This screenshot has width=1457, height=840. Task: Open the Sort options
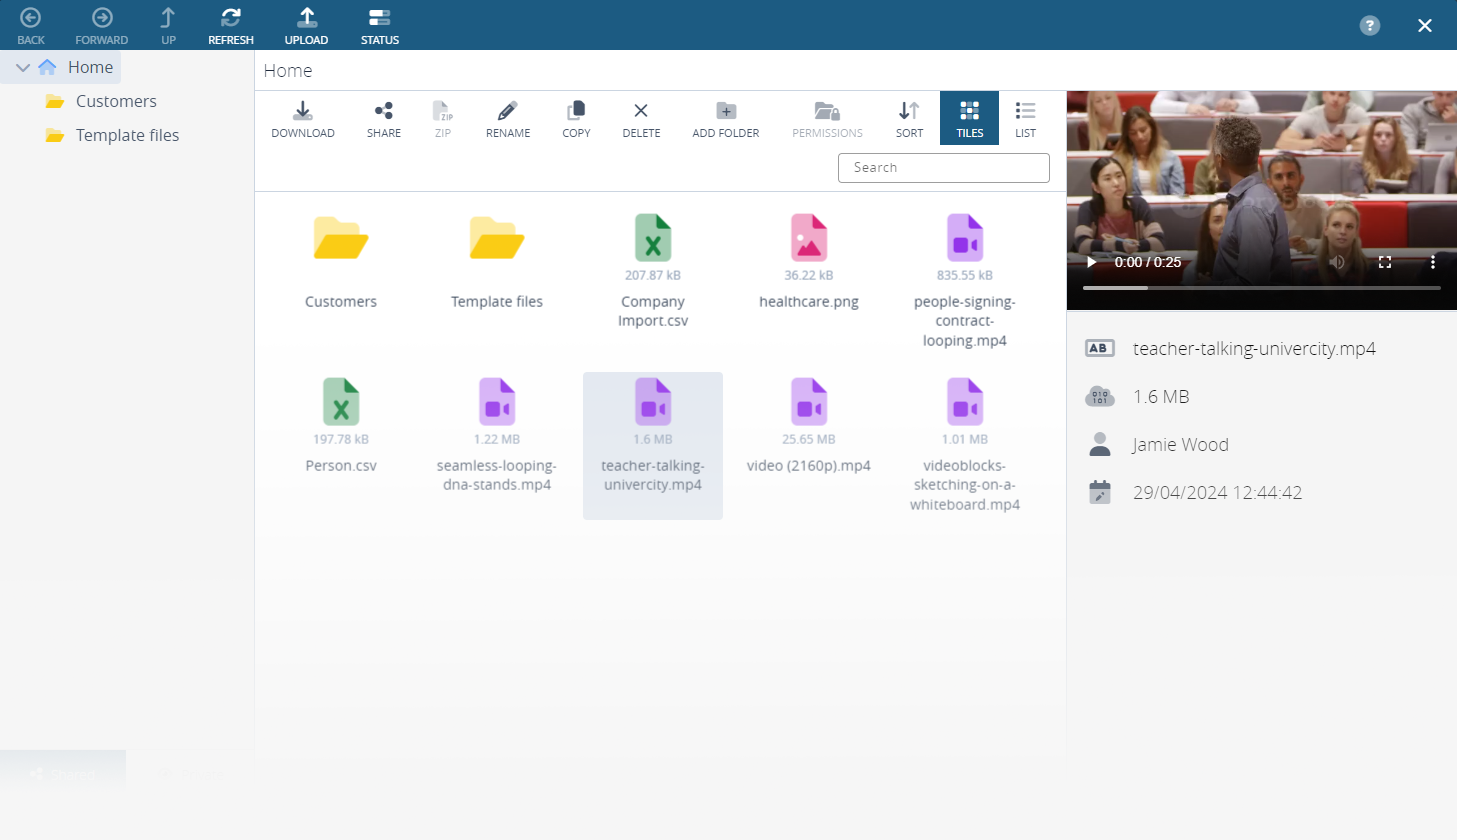pyautogui.click(x=909, y=118)
